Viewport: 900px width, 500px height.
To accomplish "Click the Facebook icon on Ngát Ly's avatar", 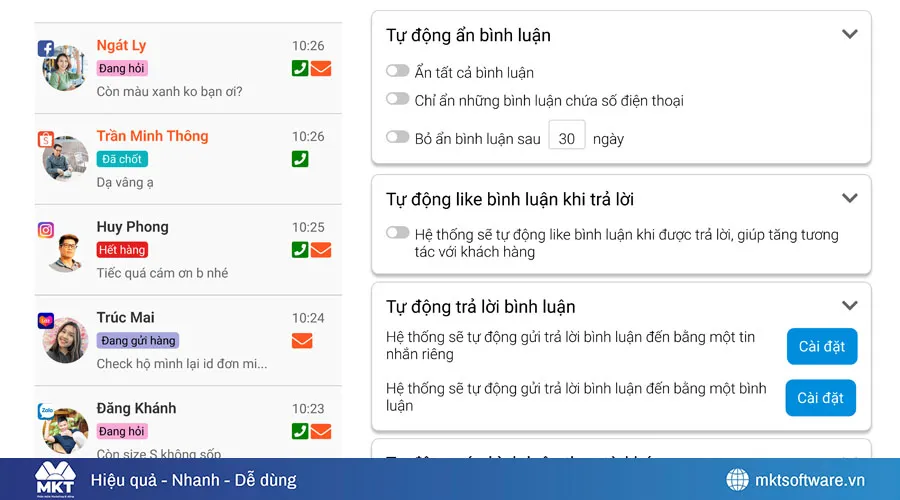I will (x=46, y=48).
